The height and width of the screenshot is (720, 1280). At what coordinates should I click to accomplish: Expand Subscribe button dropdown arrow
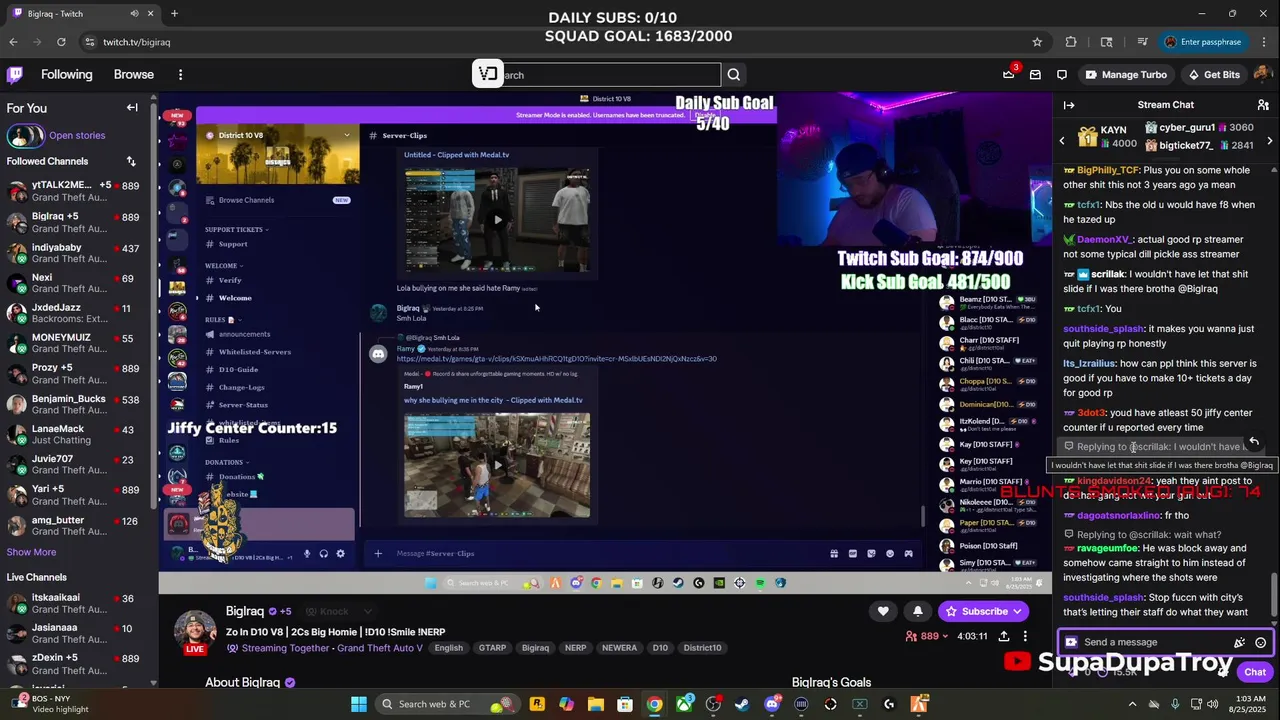1018,611
